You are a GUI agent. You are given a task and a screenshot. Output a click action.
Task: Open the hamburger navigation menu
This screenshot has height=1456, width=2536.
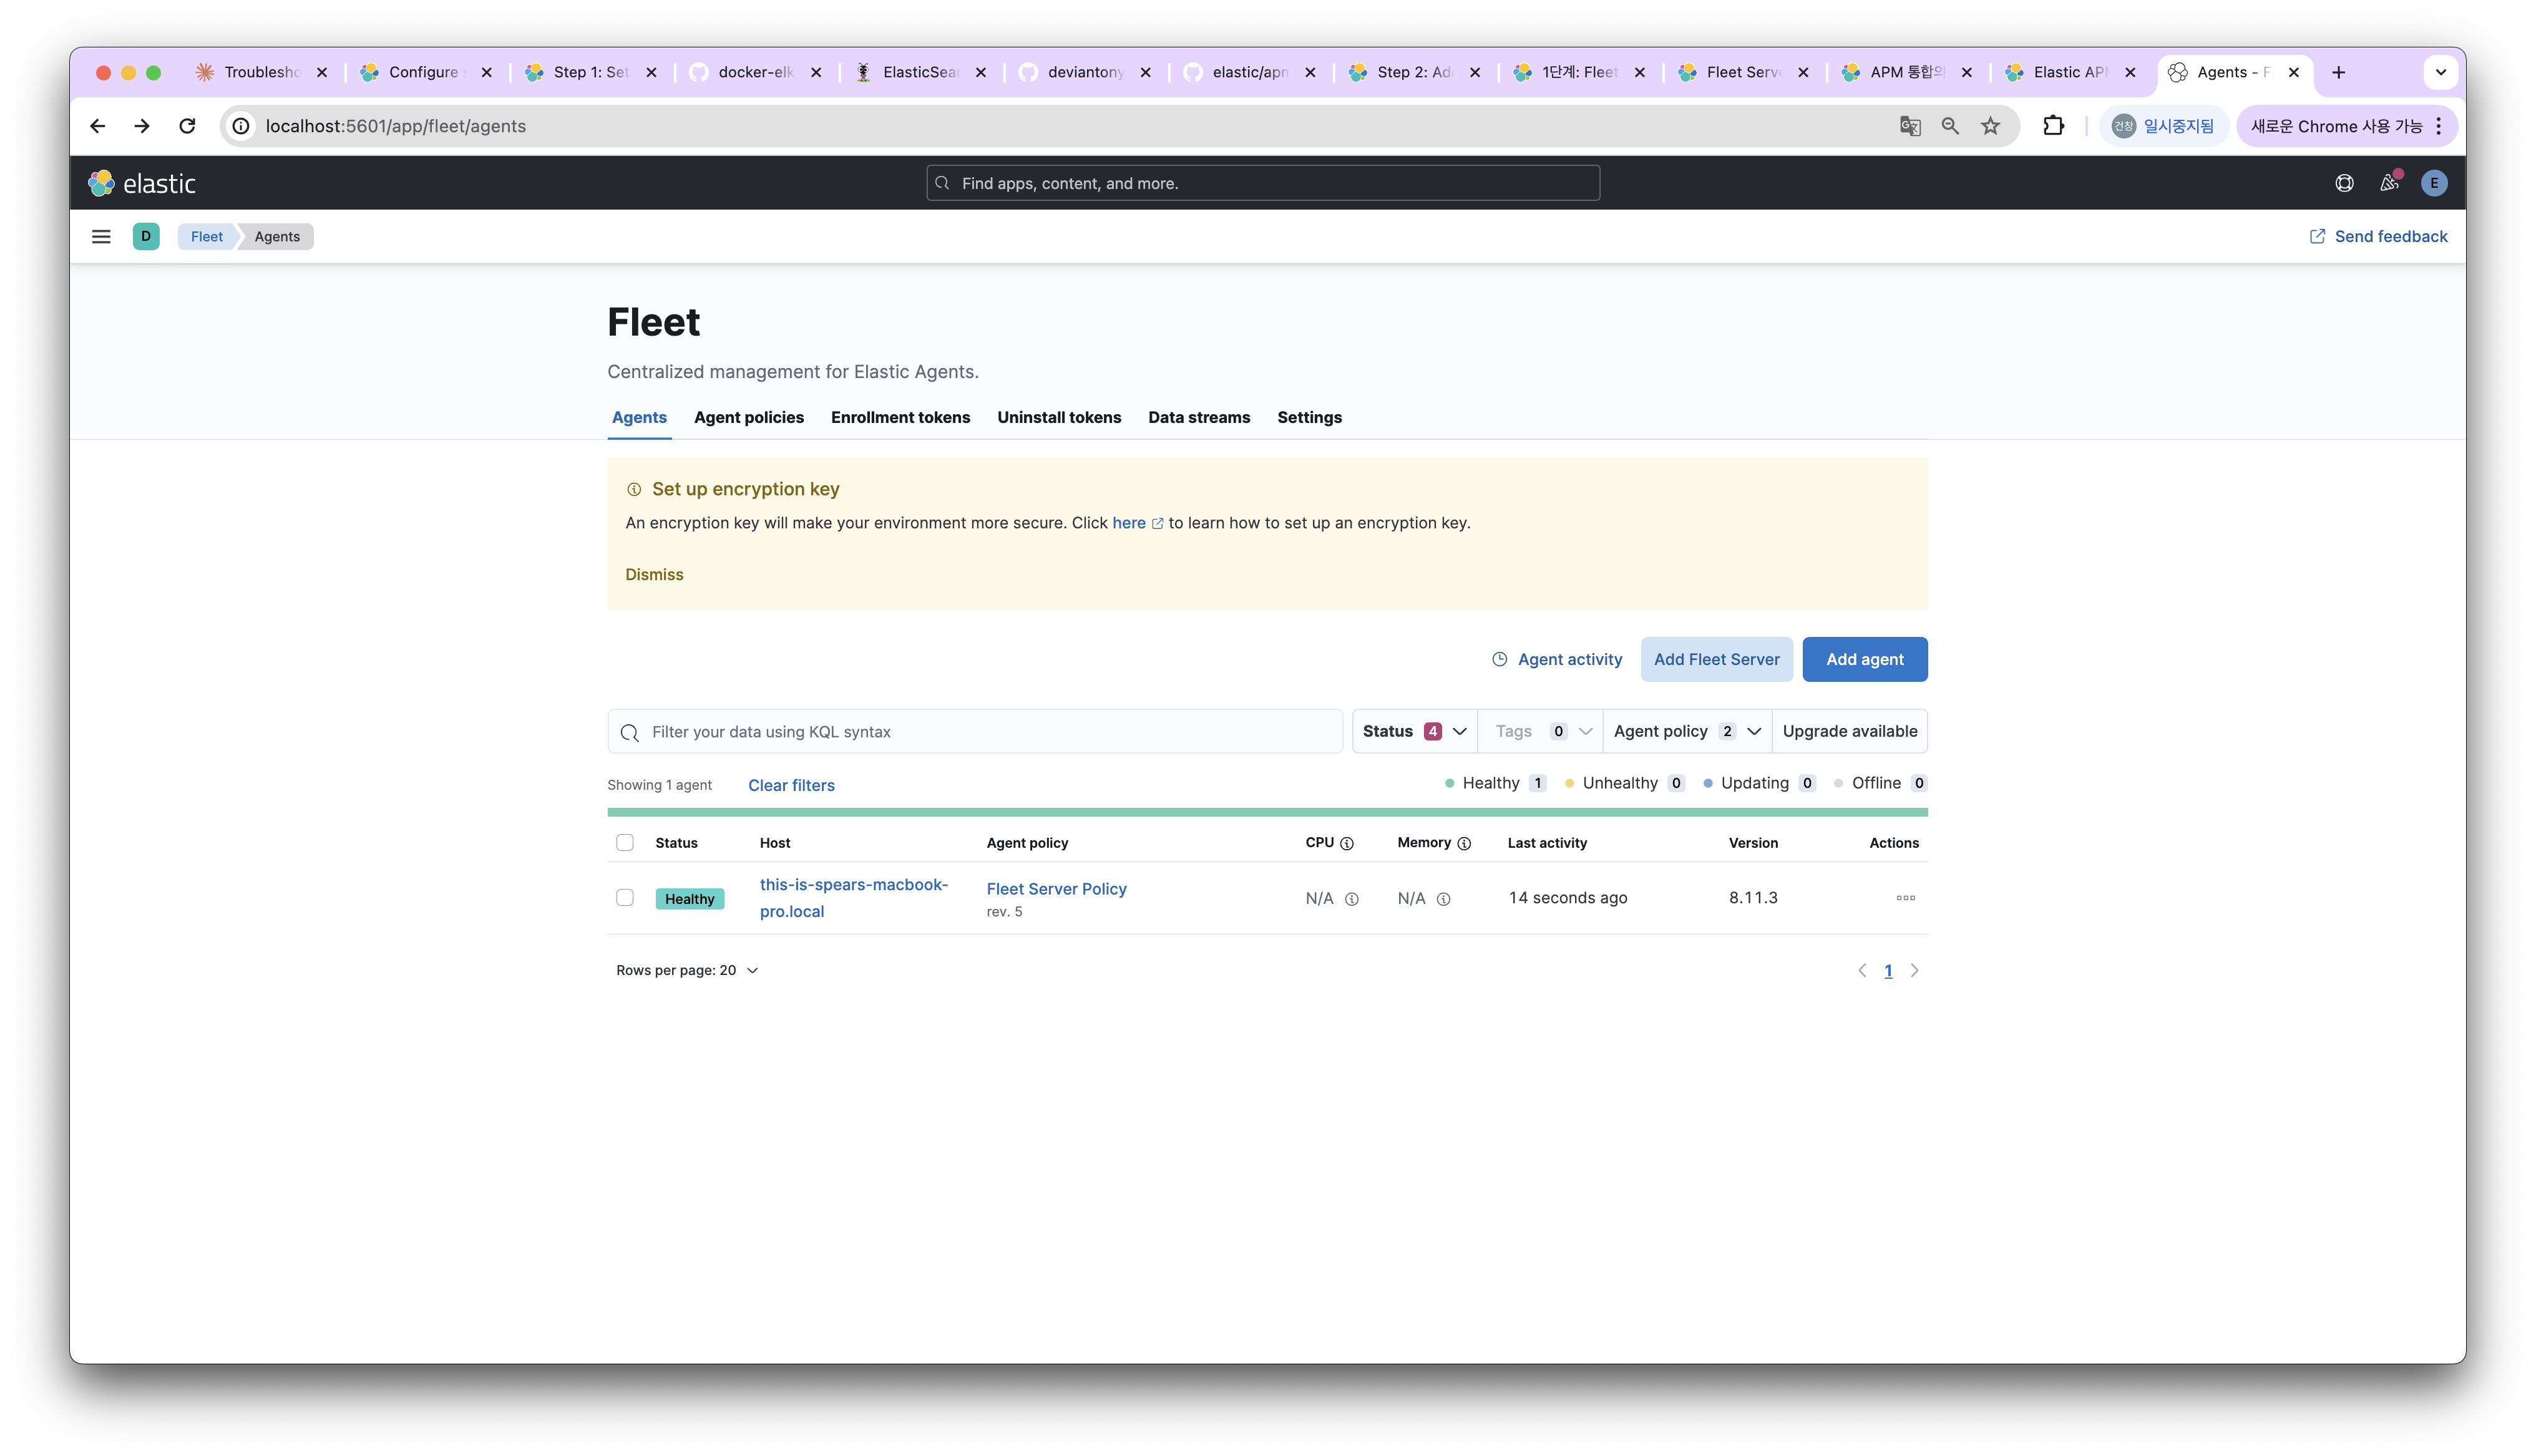point(101,236)
